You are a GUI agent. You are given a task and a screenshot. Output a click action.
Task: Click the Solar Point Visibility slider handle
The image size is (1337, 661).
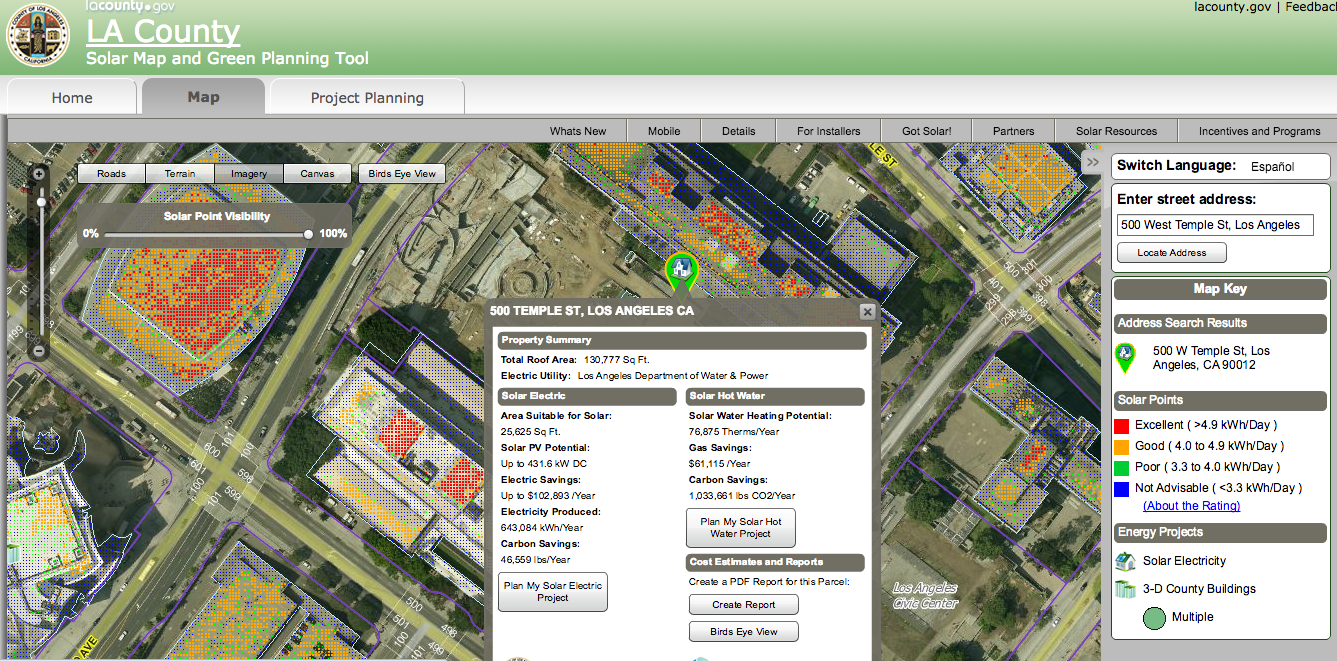tap(309, 234)
